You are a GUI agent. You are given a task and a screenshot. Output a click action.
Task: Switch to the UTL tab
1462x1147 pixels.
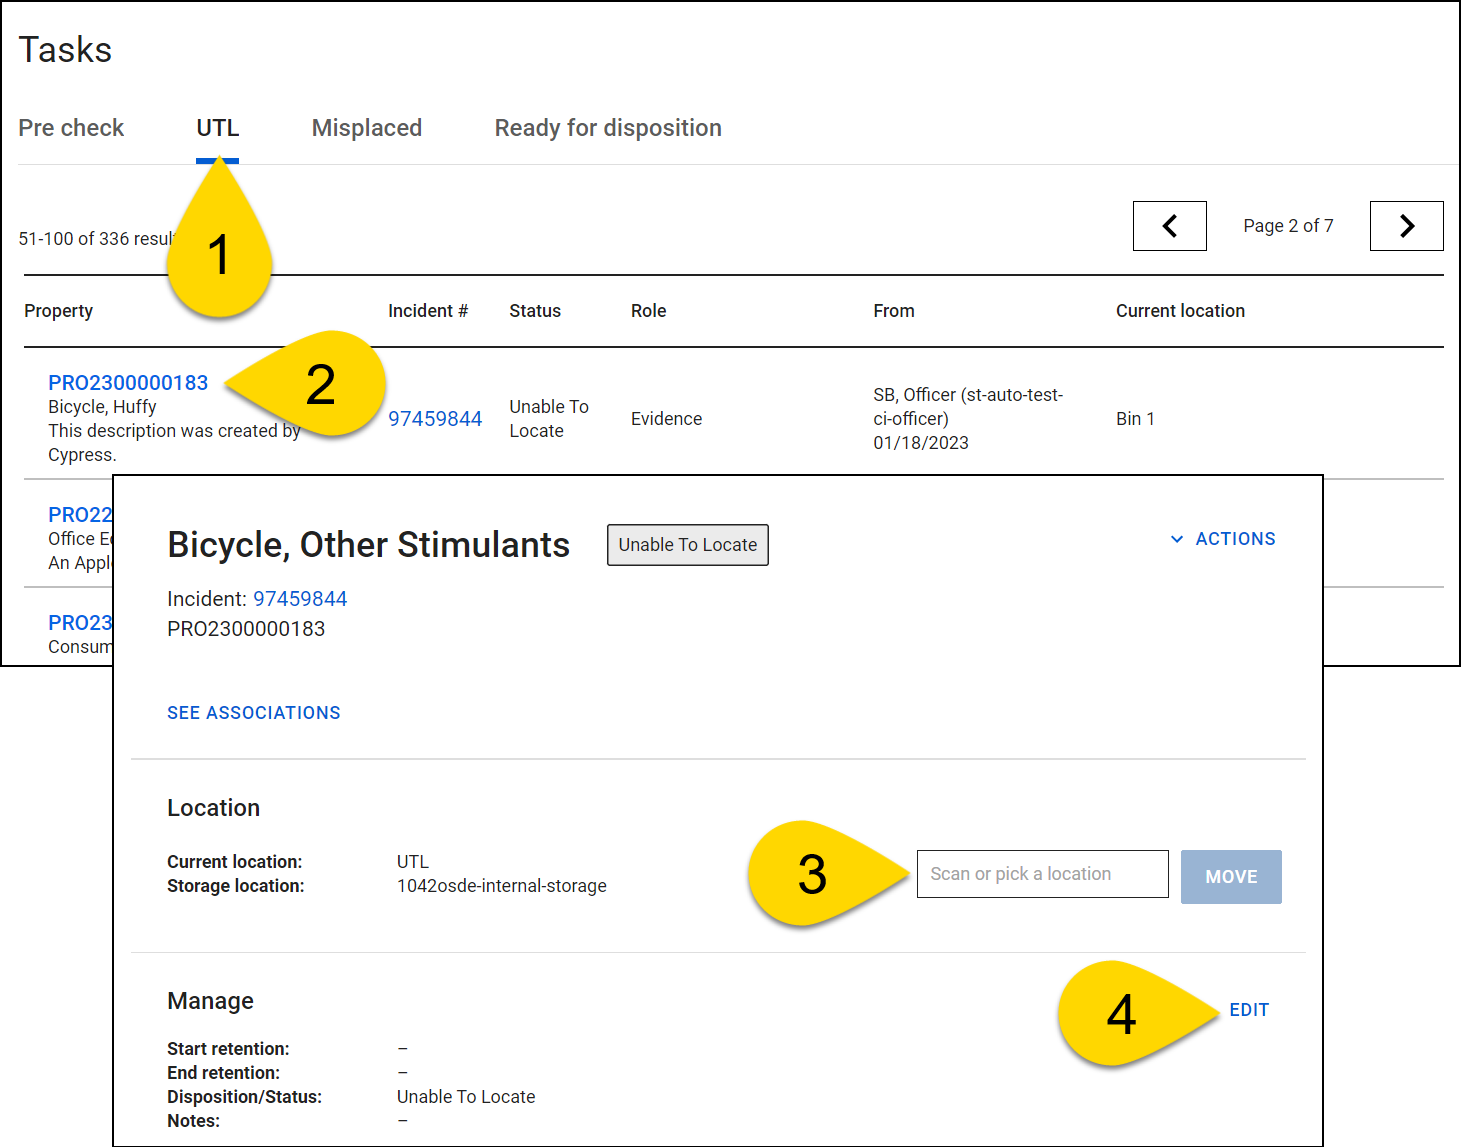[x=217, y=128]
